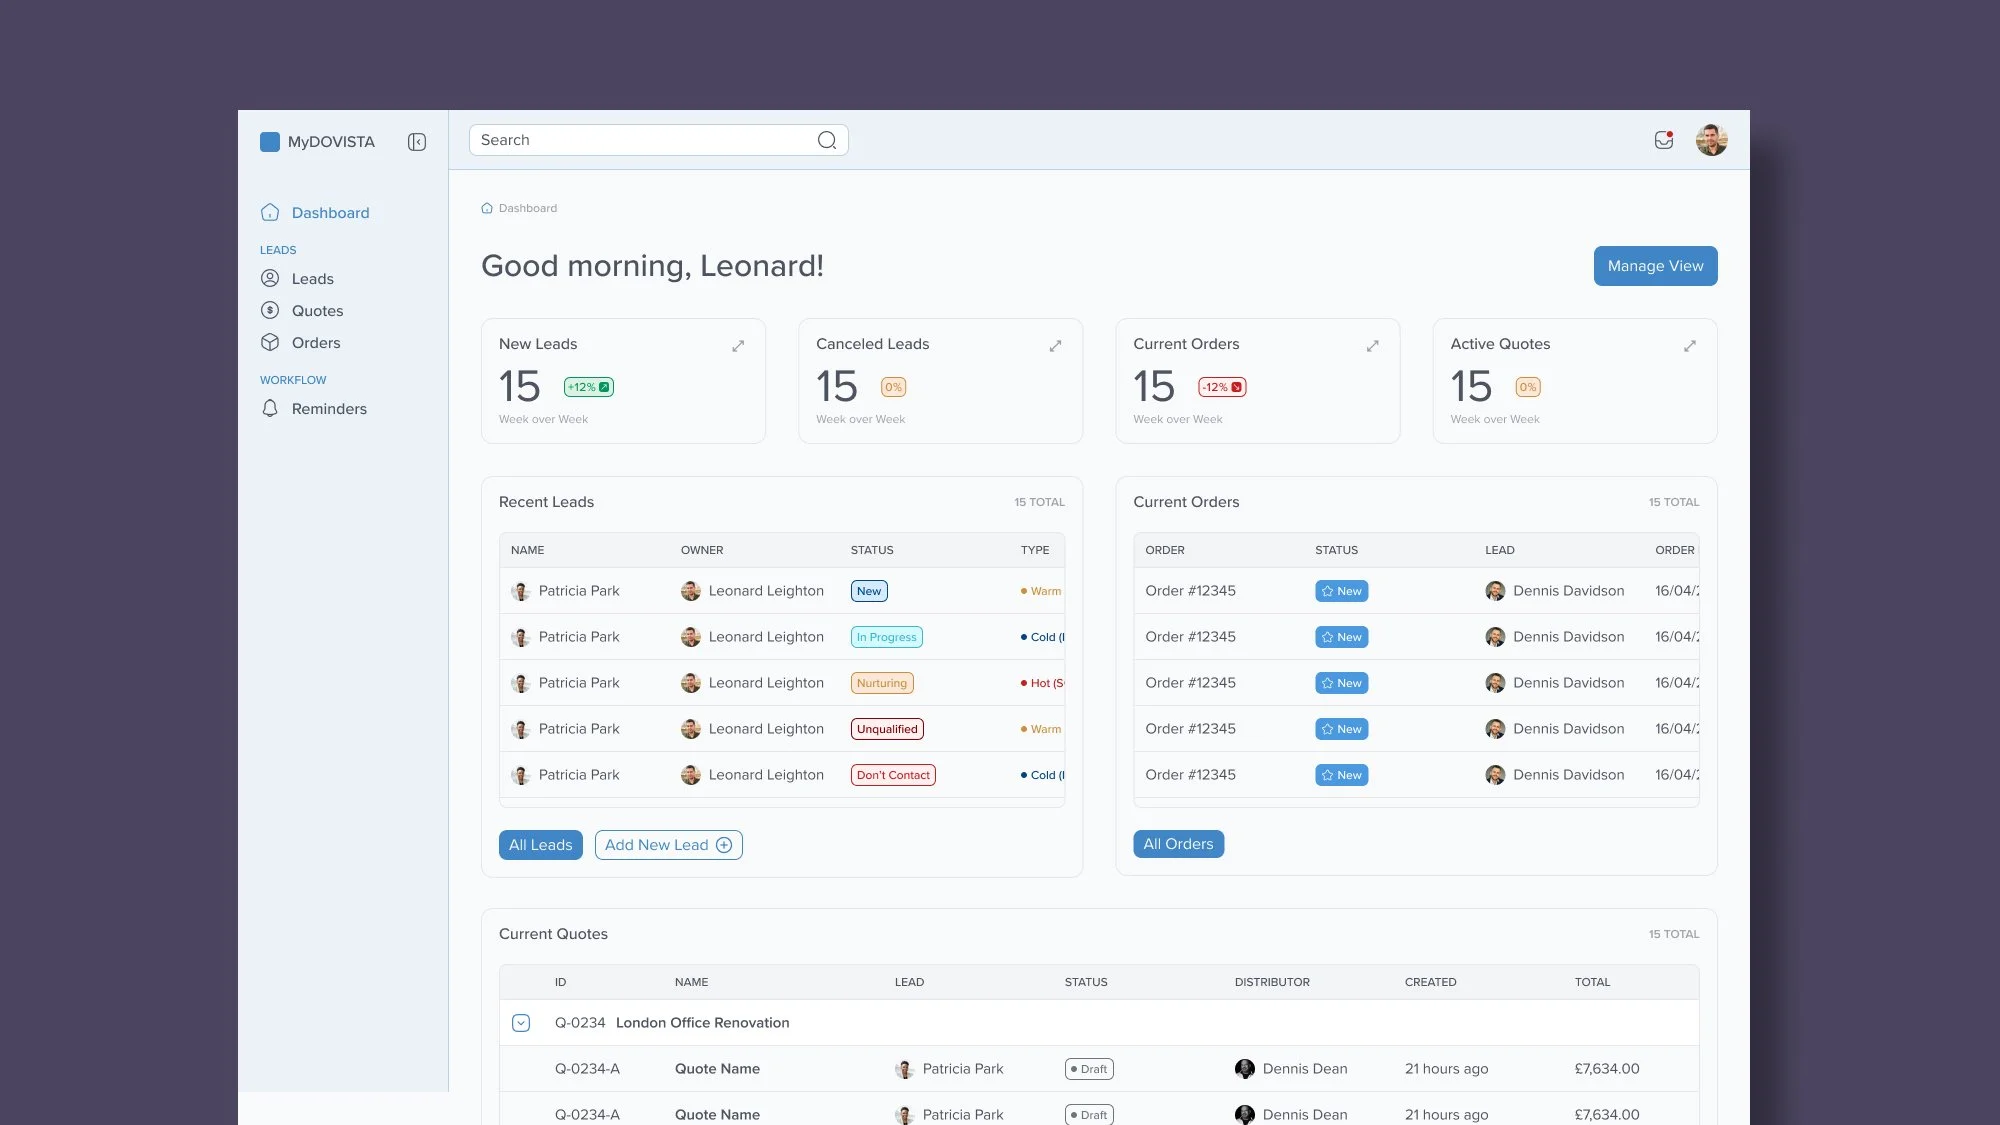
Task: Open the user profile avatar
Action: 1711,140
